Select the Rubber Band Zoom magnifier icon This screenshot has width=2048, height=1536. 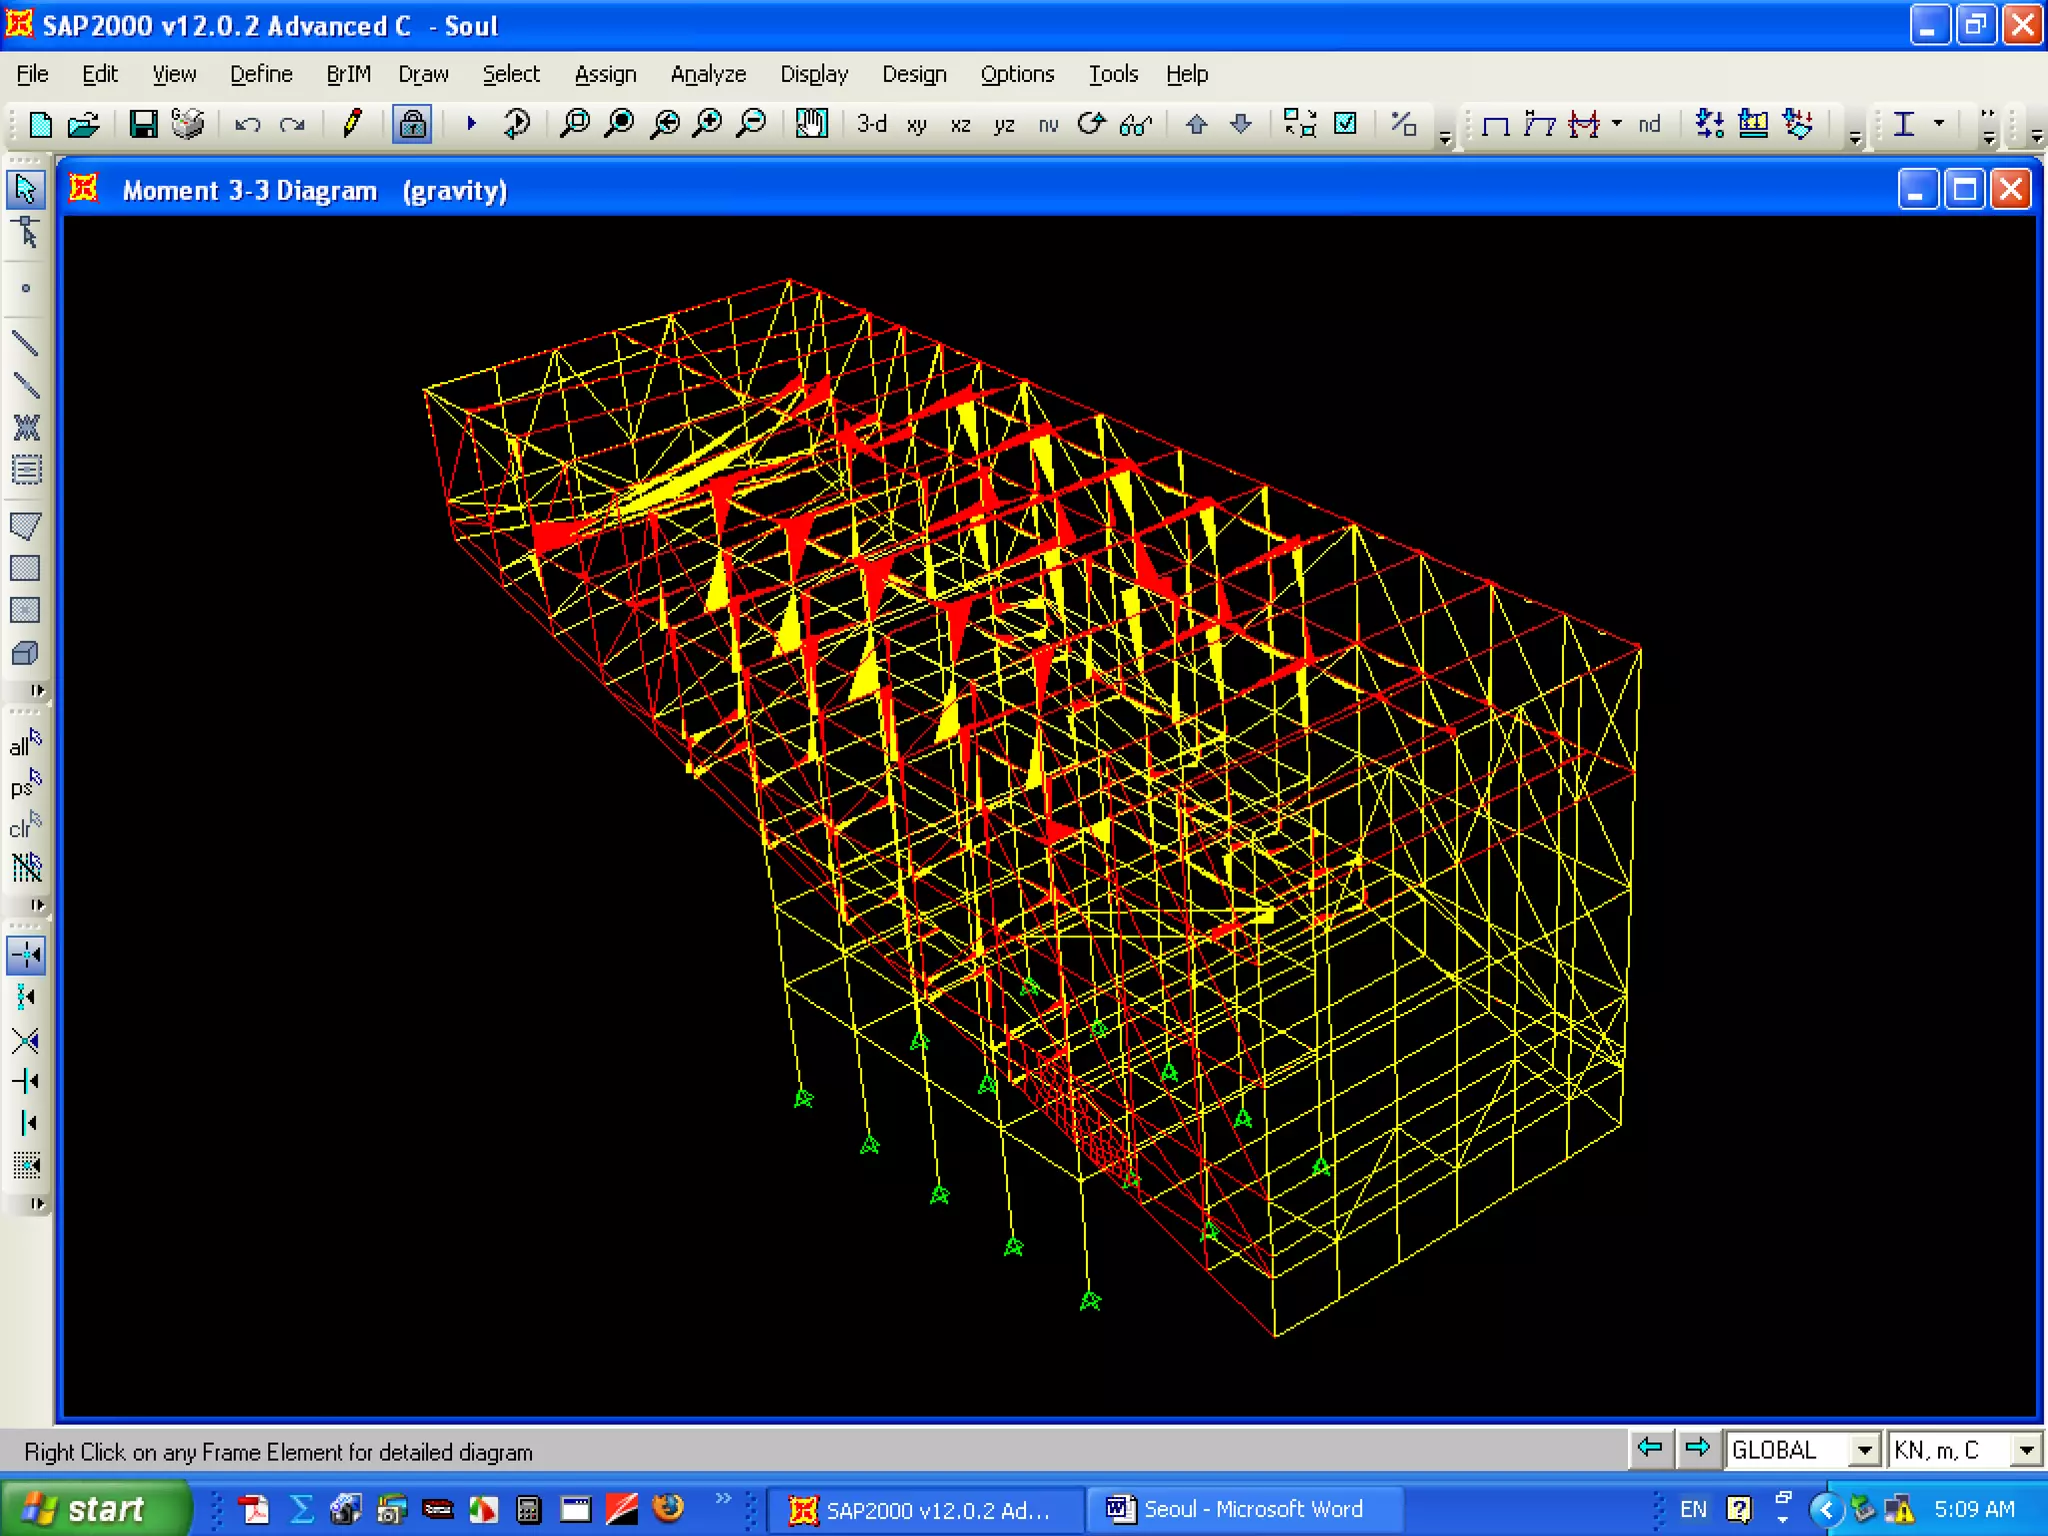[x=575, y=124]
